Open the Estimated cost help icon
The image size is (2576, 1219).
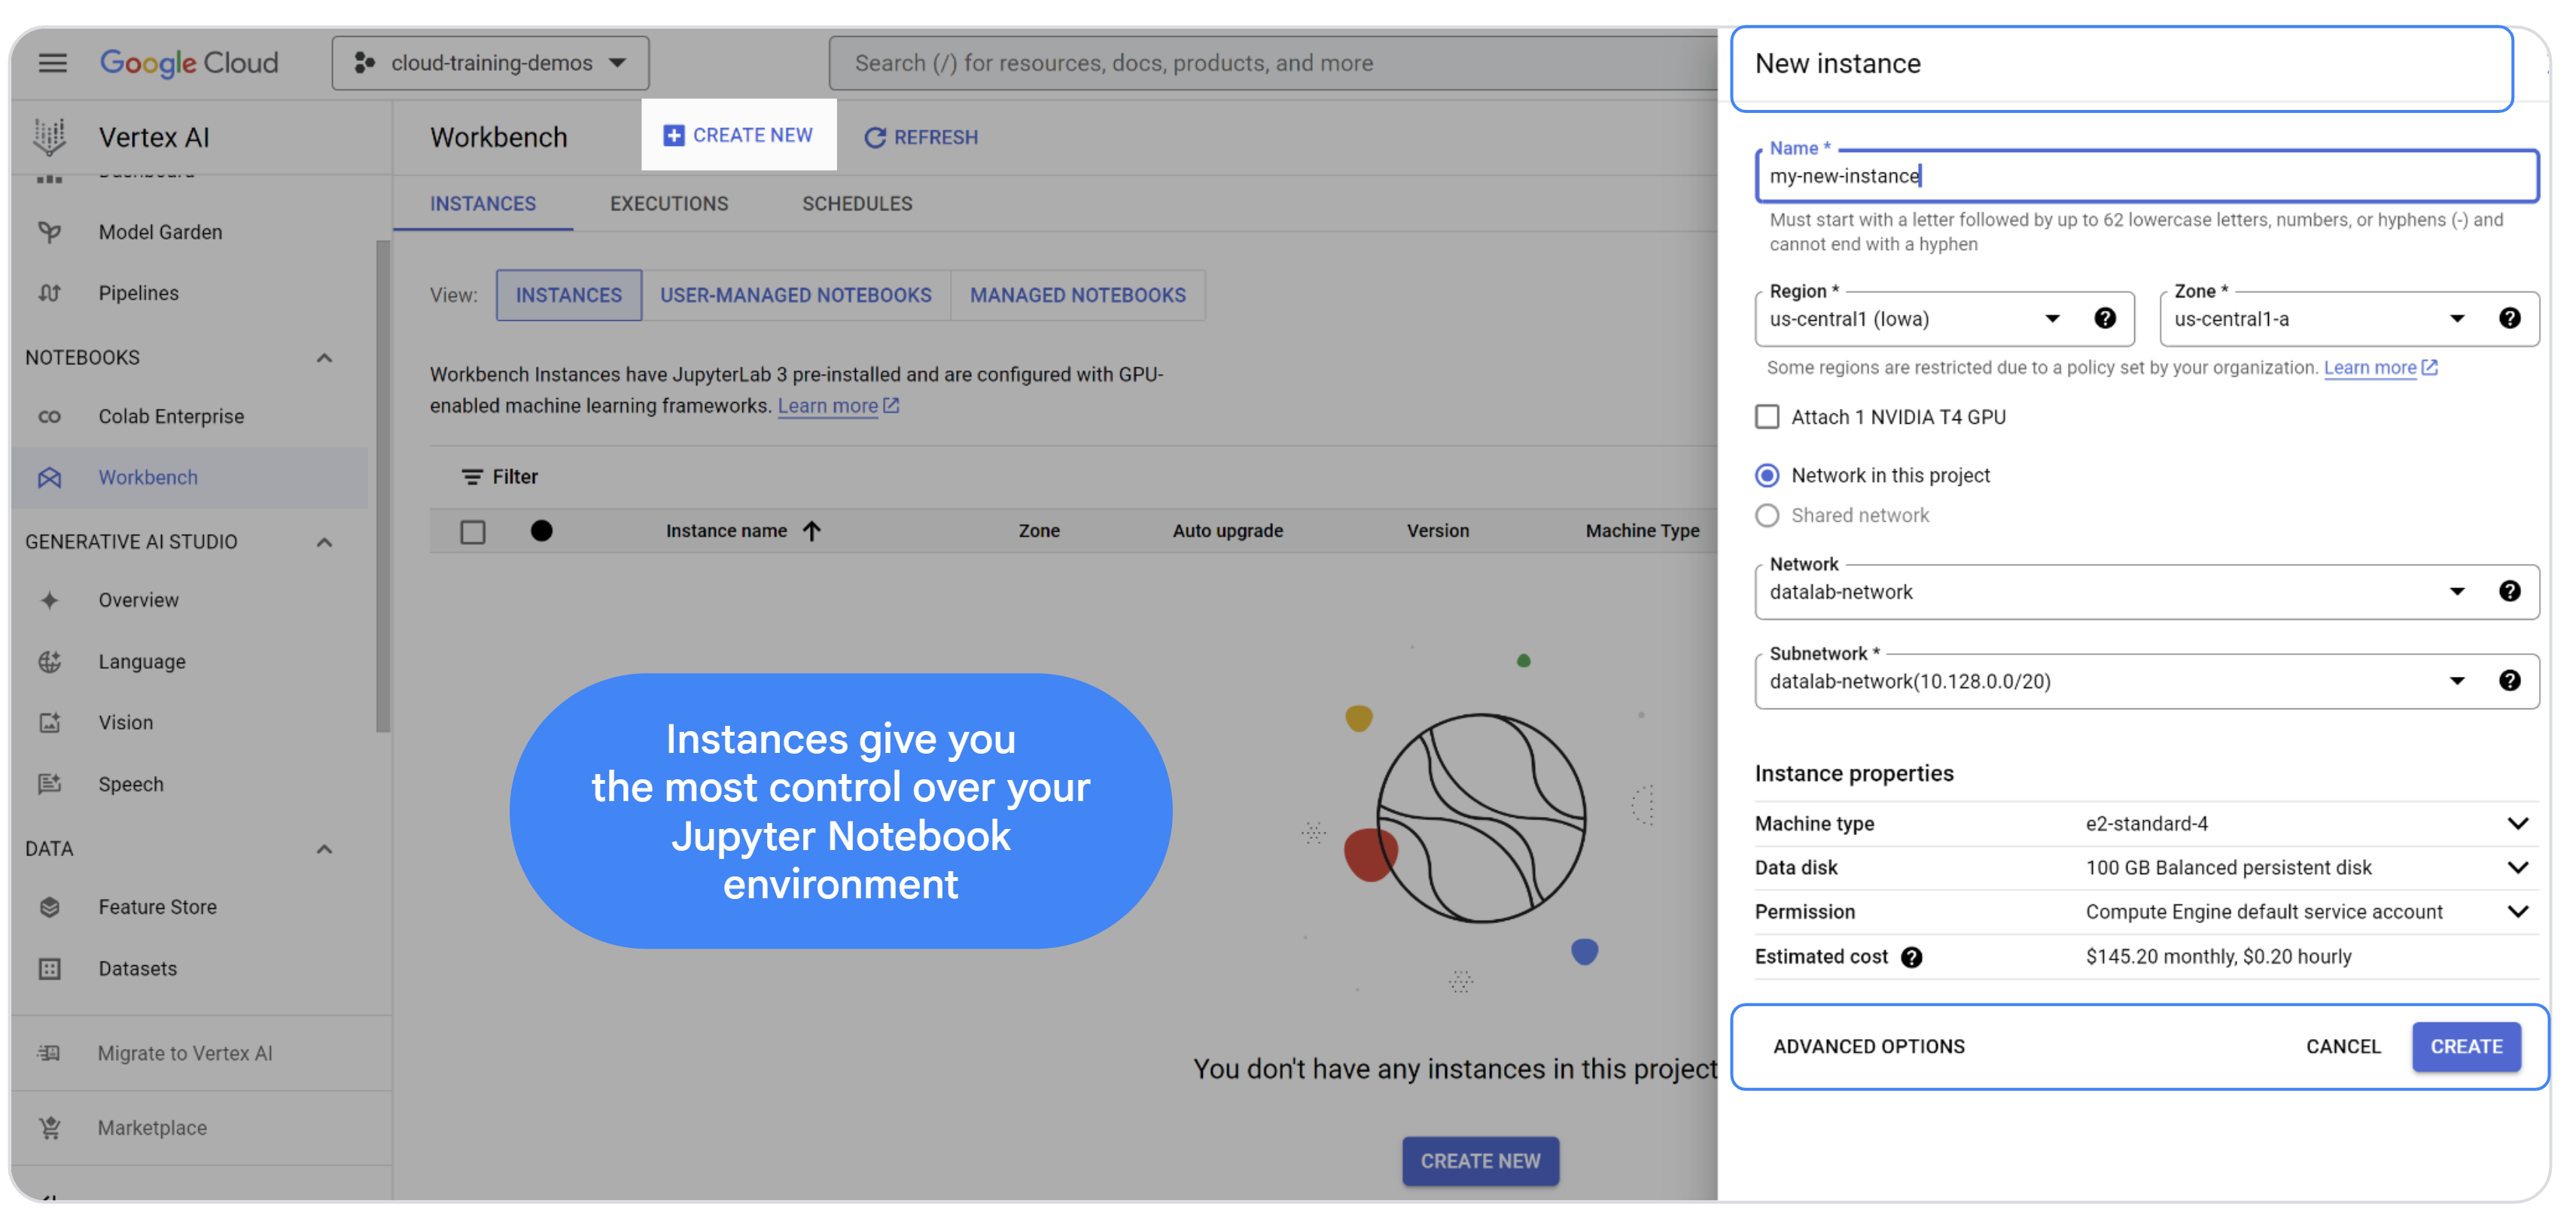[x=1911, y=956]
